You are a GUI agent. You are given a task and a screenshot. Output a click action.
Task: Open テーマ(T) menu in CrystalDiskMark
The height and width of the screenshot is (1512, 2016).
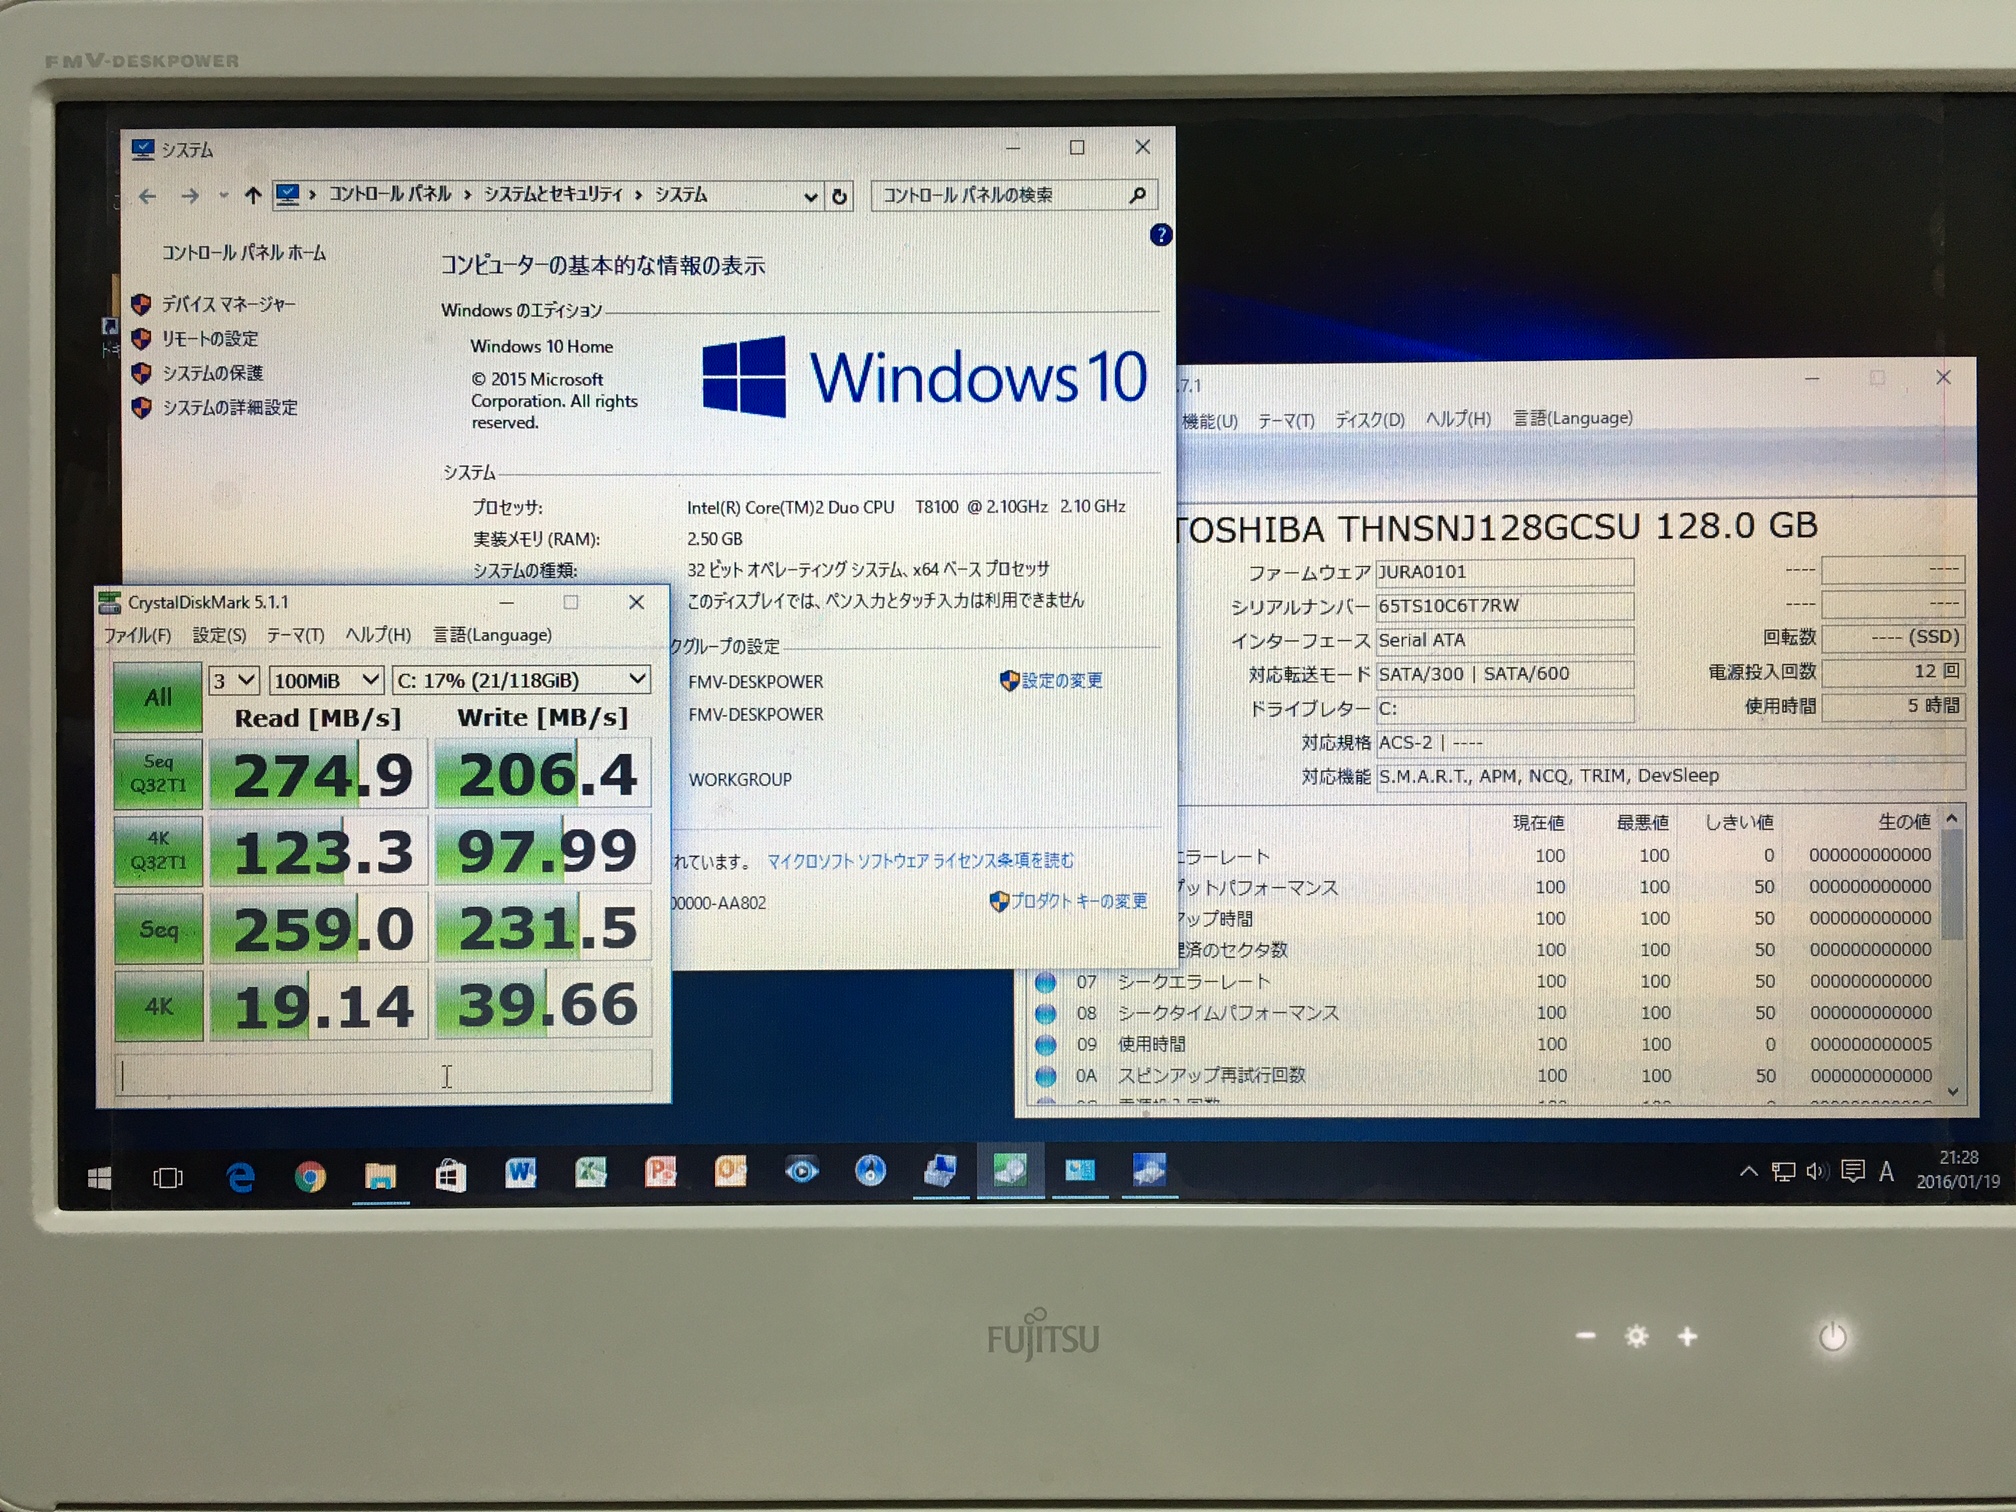[295, 635]
